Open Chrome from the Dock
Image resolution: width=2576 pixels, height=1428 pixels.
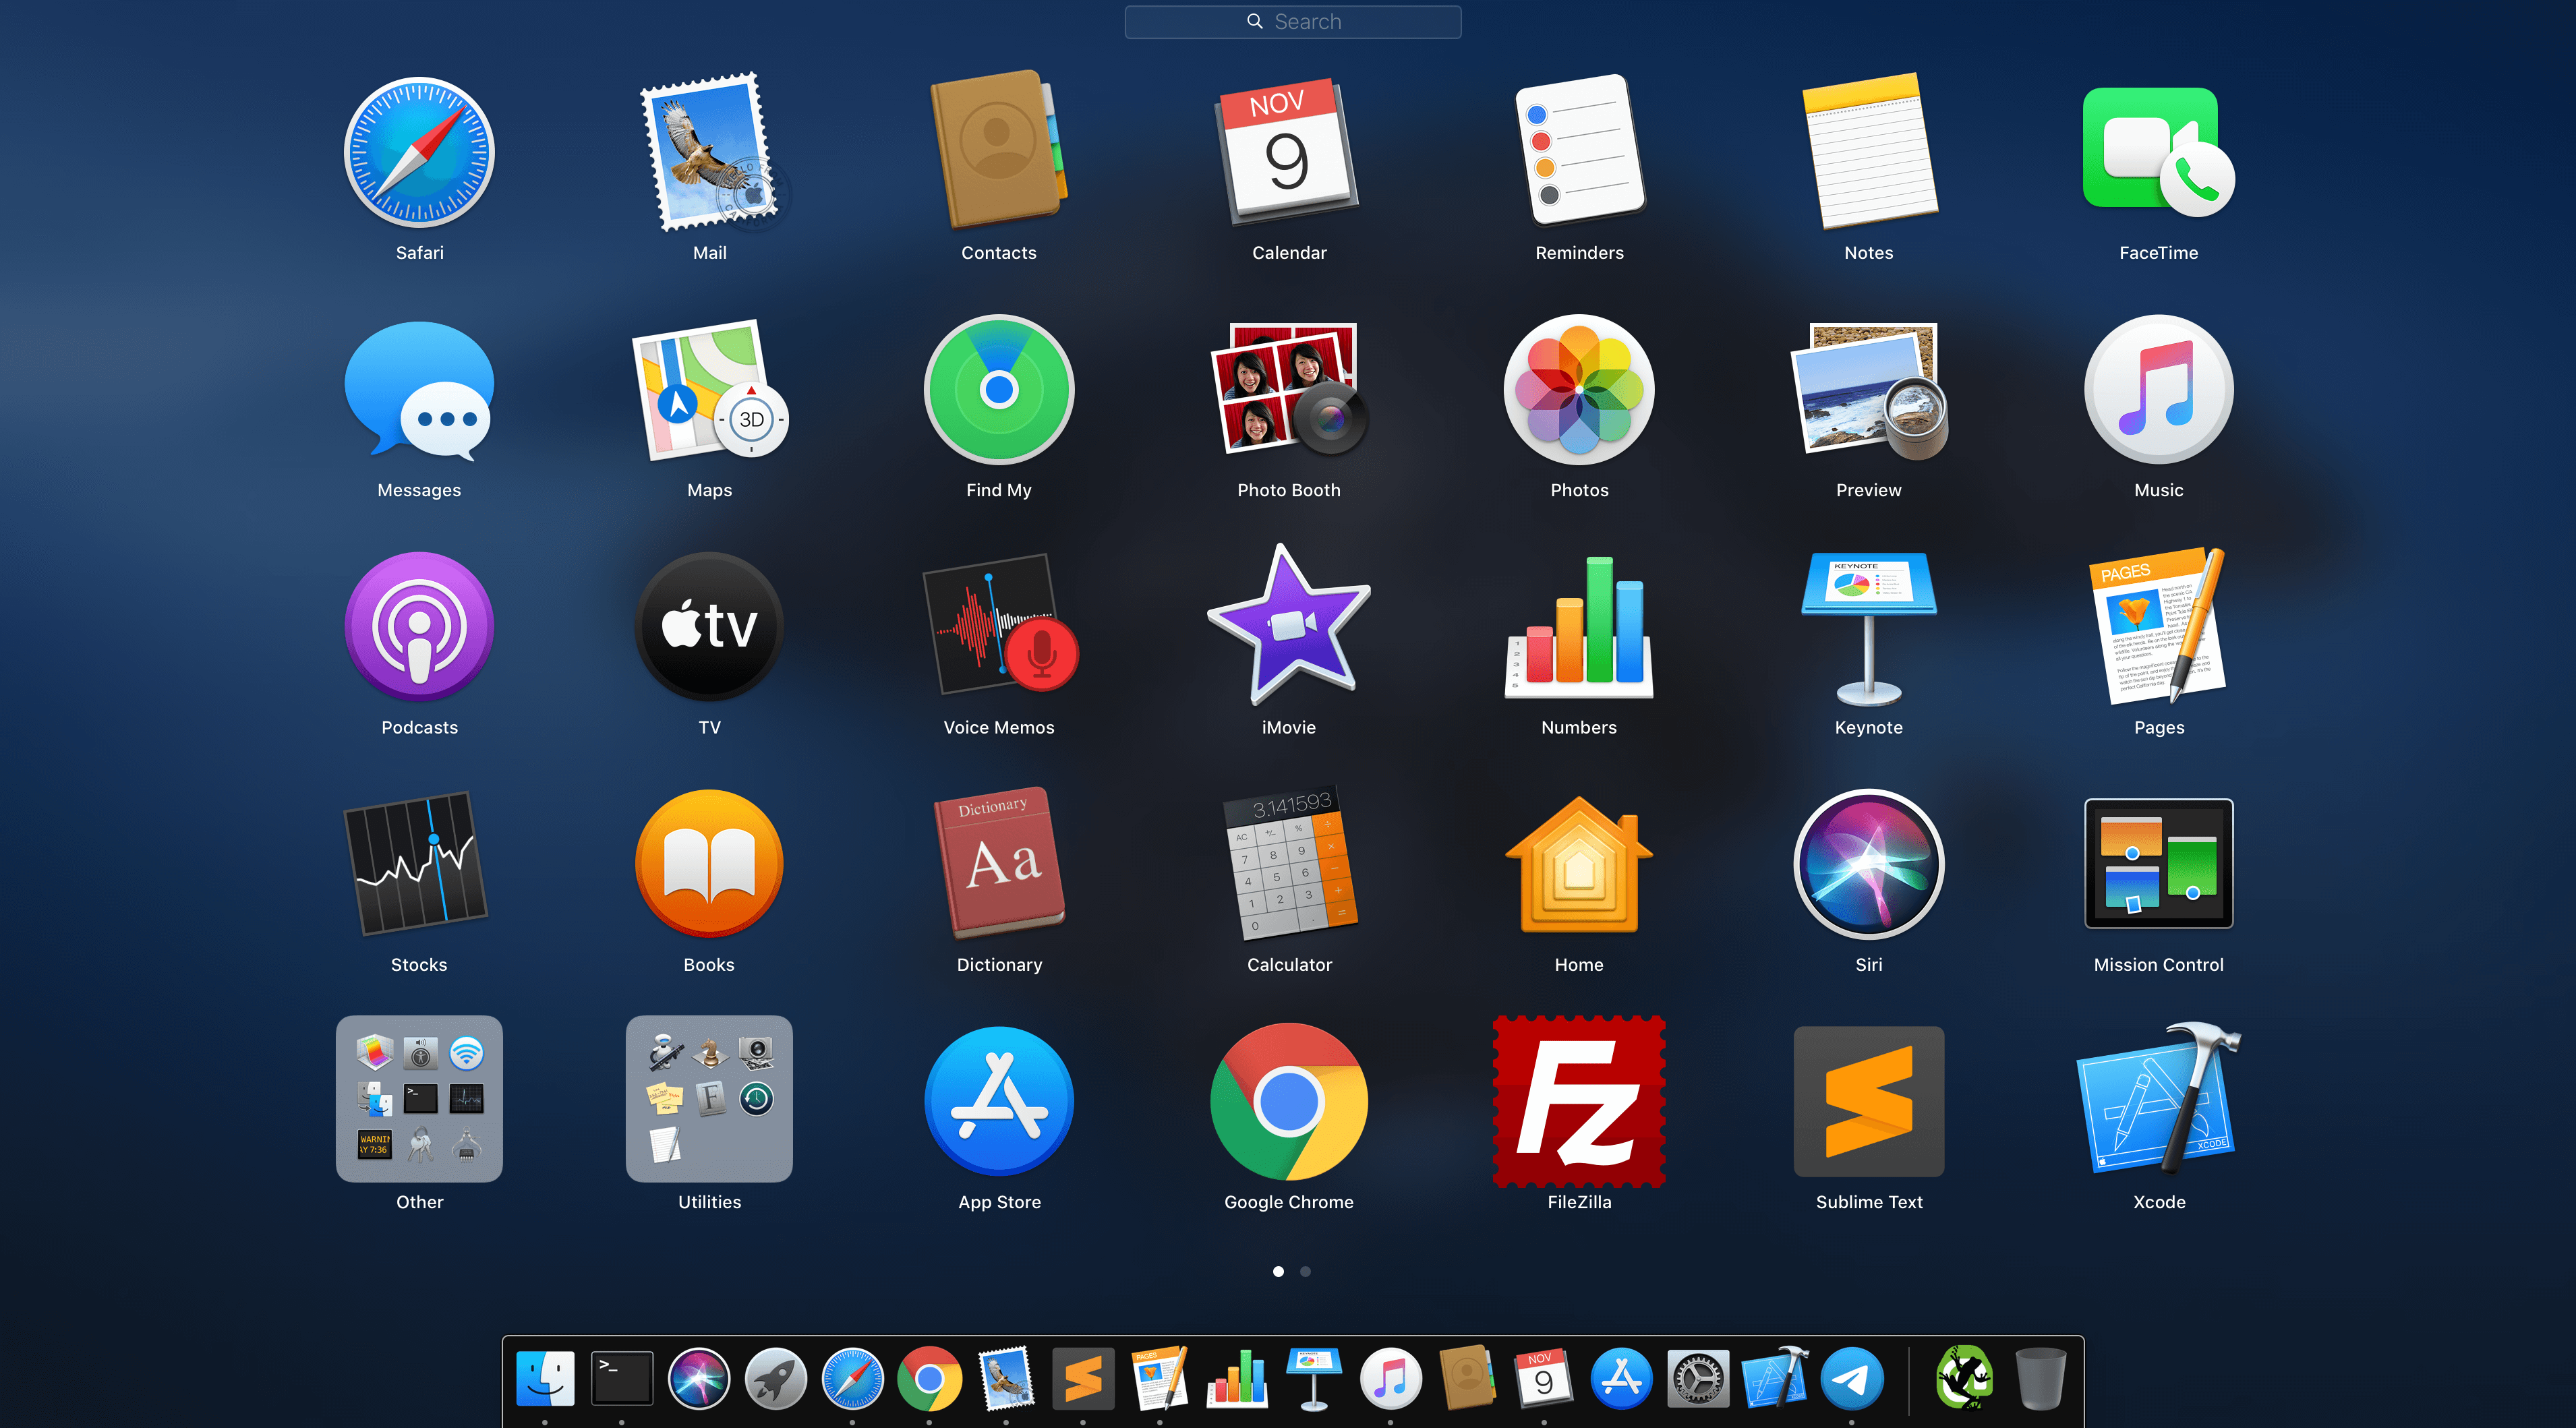tap(930, 1378)
